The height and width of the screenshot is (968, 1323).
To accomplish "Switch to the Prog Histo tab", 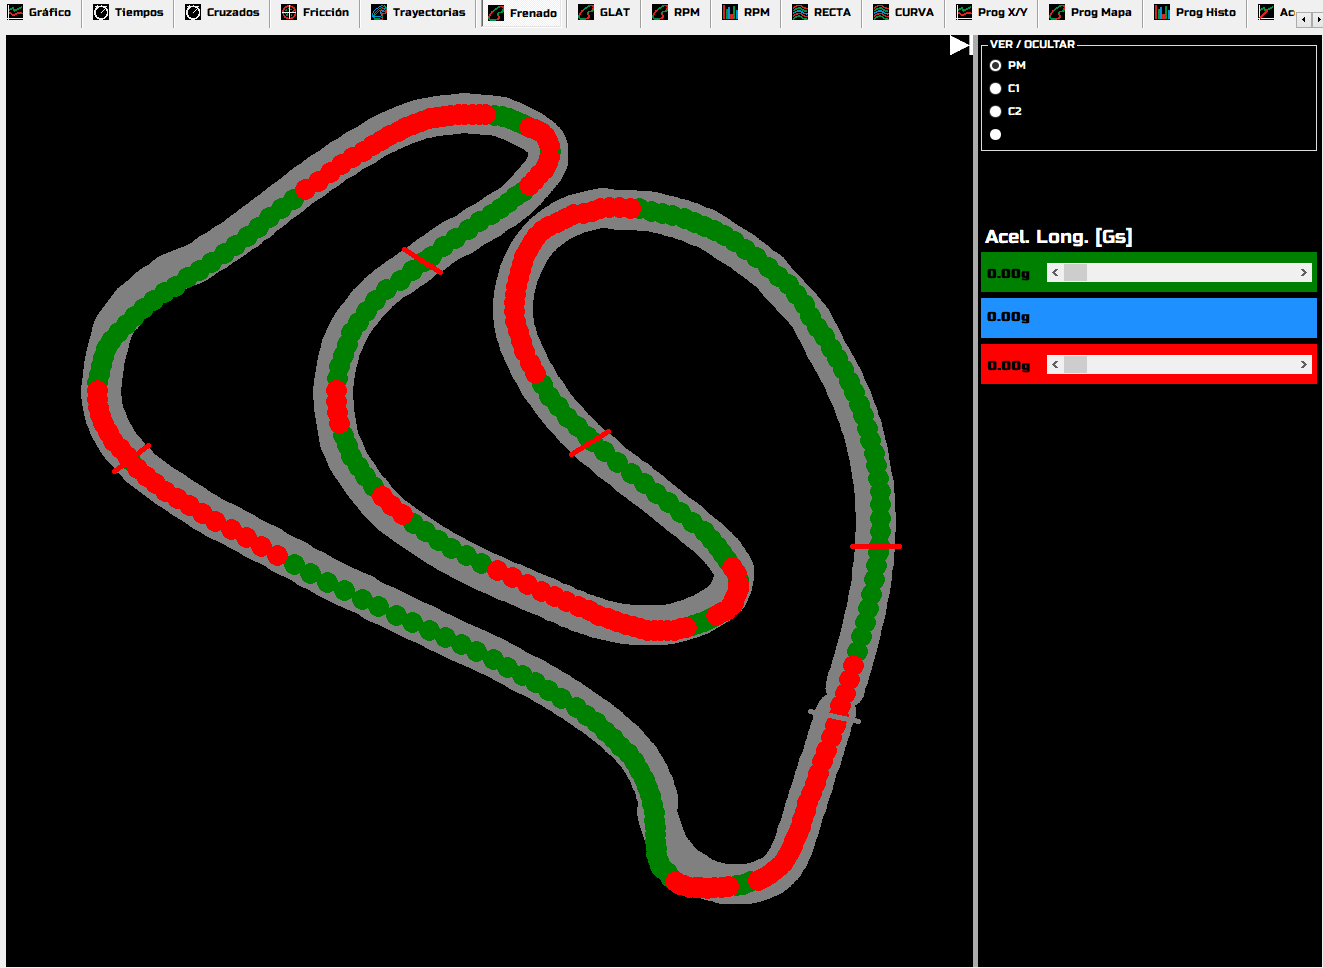I will click(1195, 12).
